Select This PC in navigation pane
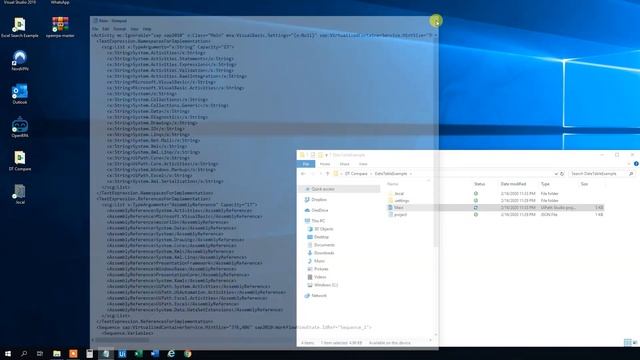This screenshot has height=360, width=640. click(318, 221)
